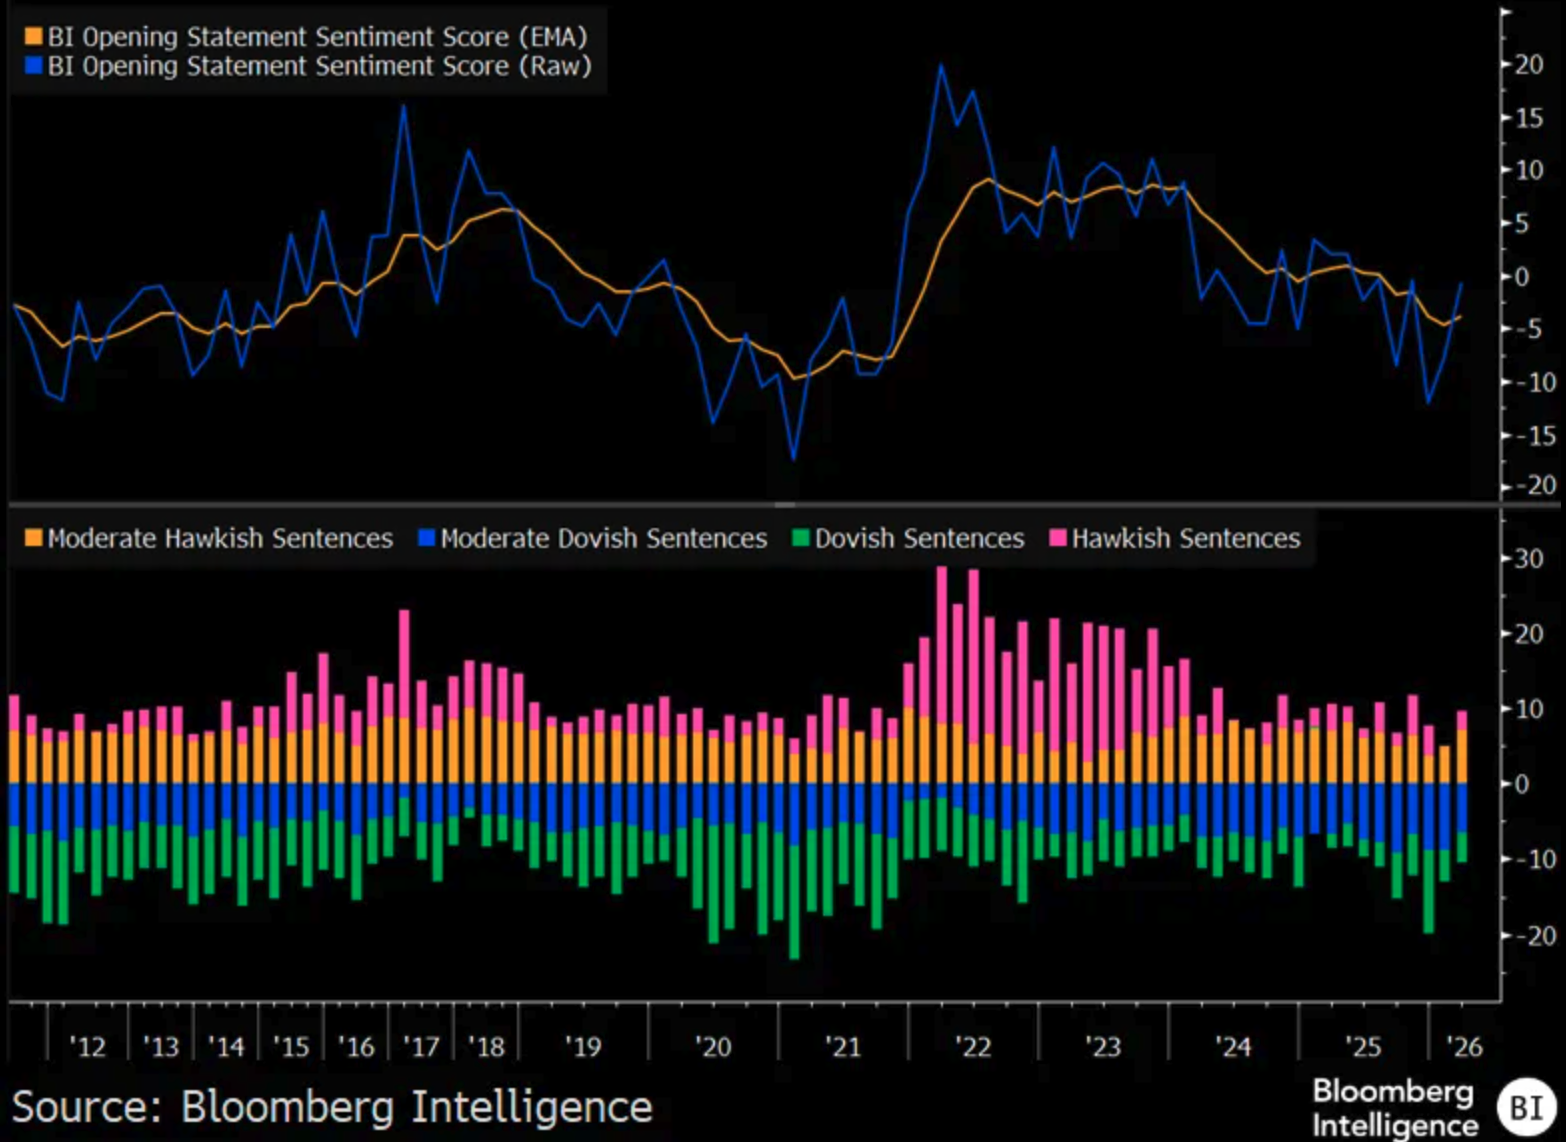Click the blue Moderate Dovish legend swatch
Screen dimensions: 1566x1142
click(x=427, y=538)
